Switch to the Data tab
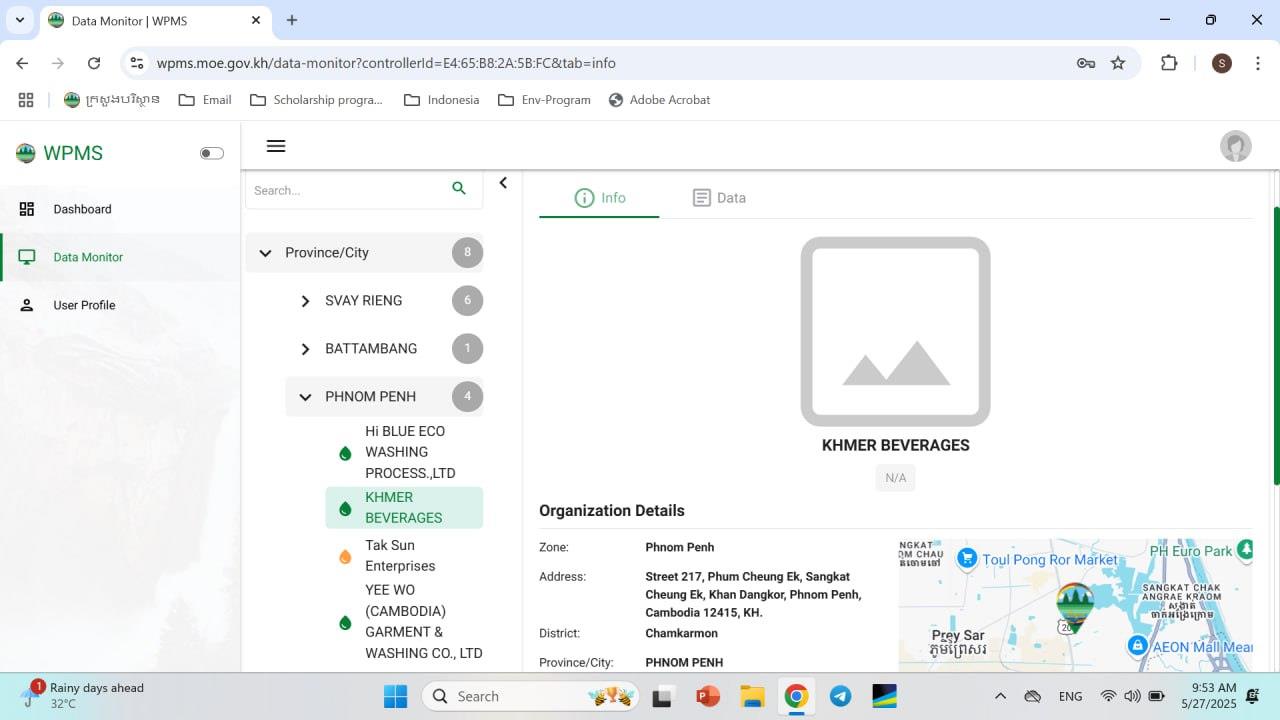1280x720 pixels. tap(719, 198)
